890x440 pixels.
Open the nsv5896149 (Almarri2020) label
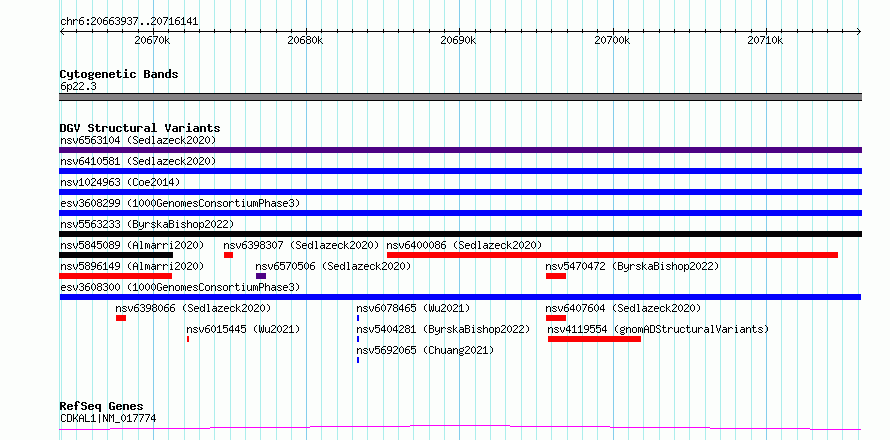132,266
